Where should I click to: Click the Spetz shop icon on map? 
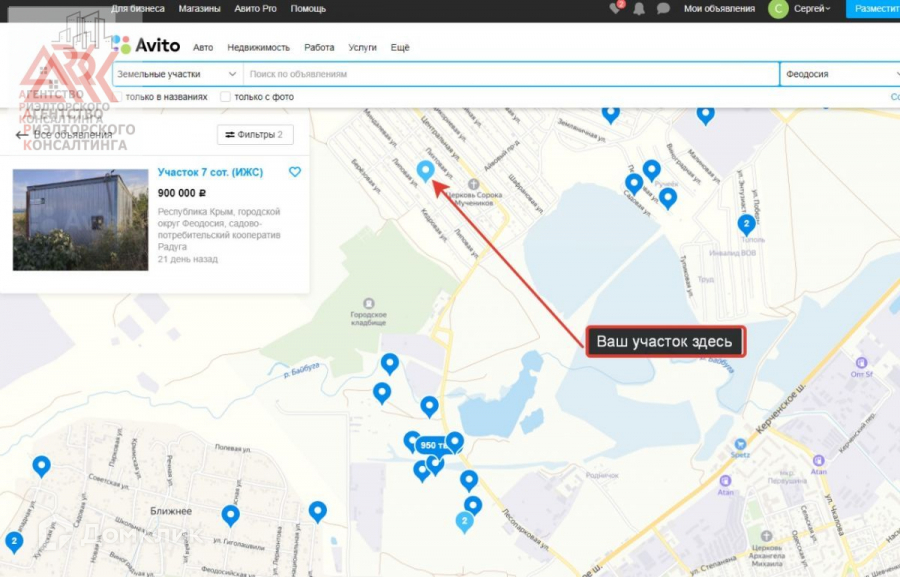tap(740, 444)
